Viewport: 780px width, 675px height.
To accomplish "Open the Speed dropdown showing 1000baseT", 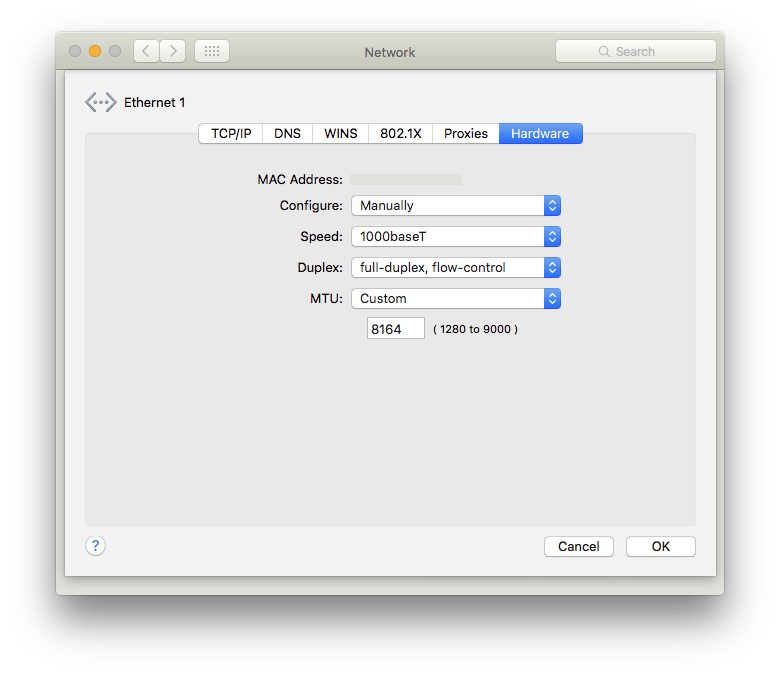I will [456, 237].
